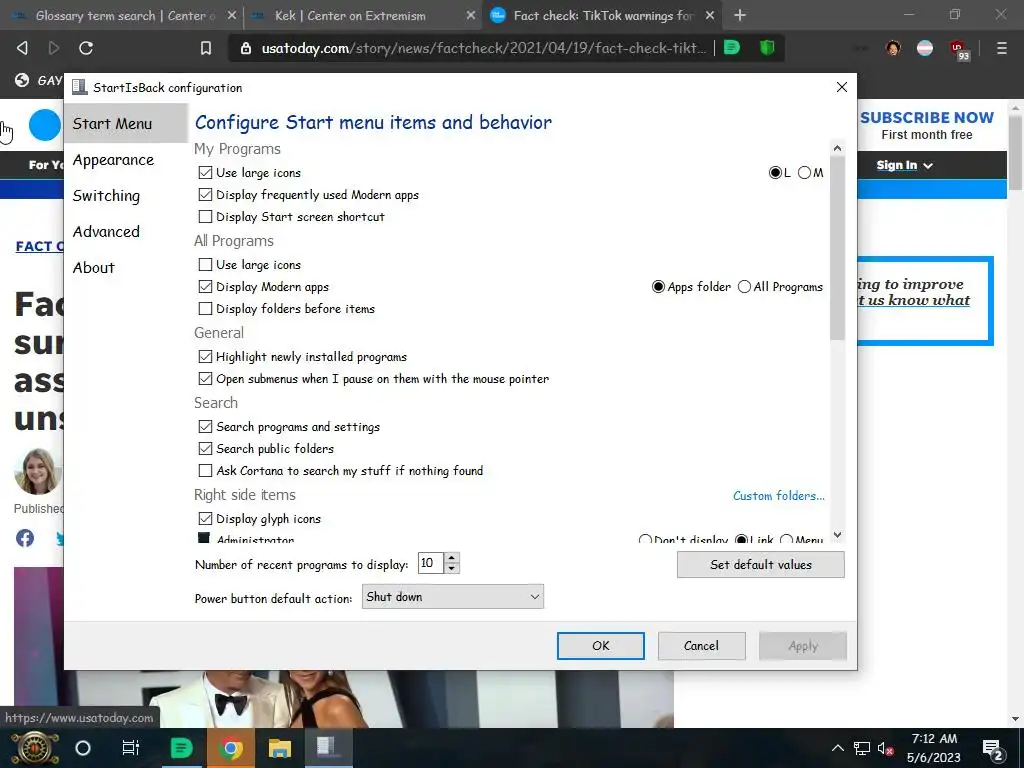Open Appearance settings section
The height and width of the screenshot is (768, 1024).
pos(114,159)
